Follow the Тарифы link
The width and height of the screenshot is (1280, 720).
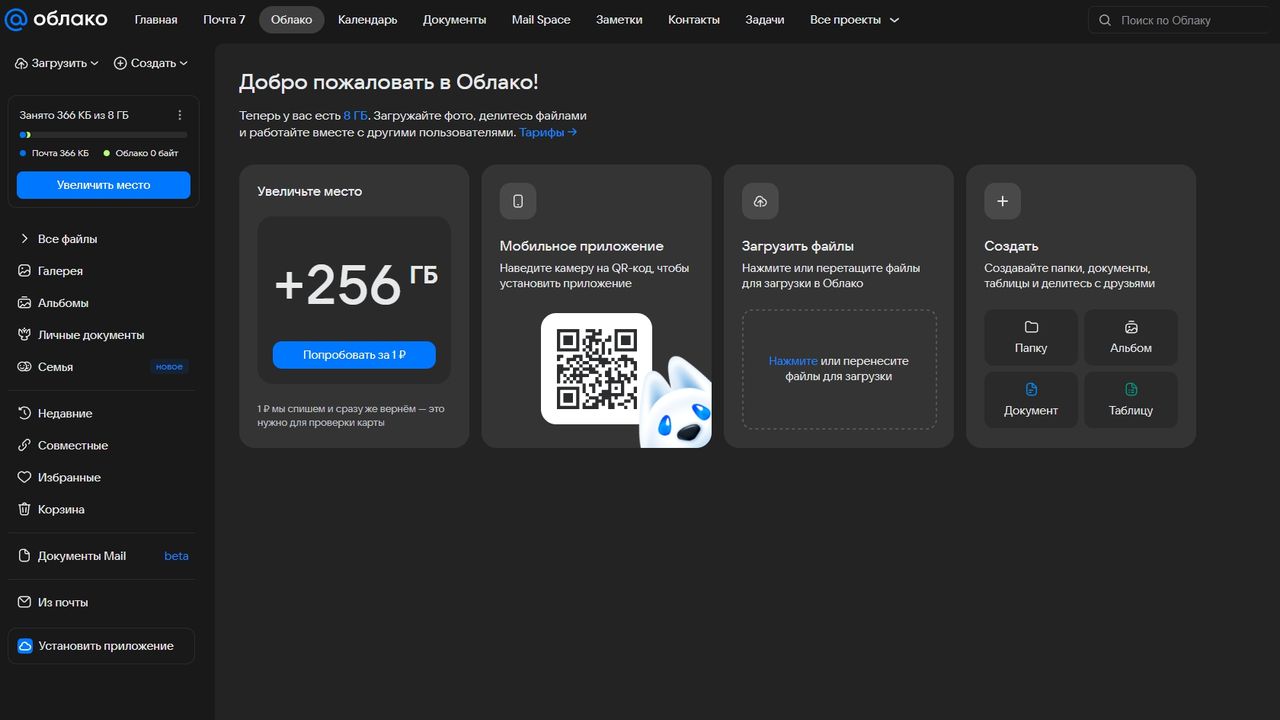(x=548, y=132)
